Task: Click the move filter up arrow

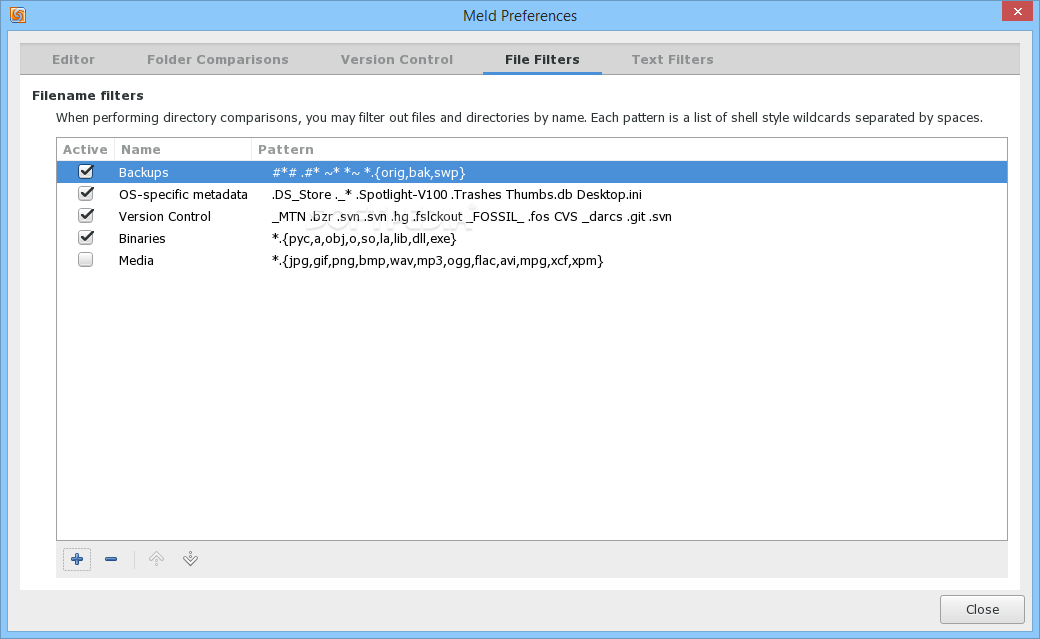Action: (156, 559)
